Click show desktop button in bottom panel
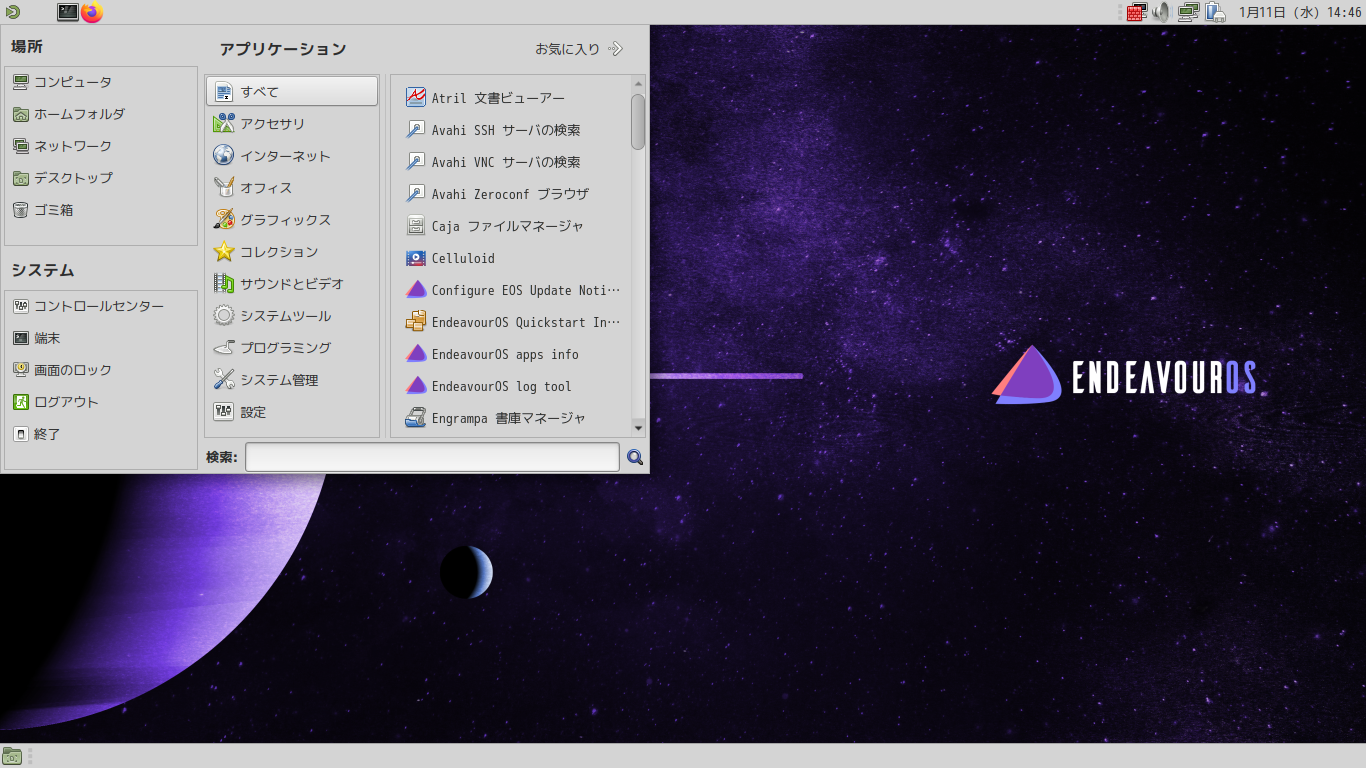The image size is (1366, 768). [x=12, y=756]
